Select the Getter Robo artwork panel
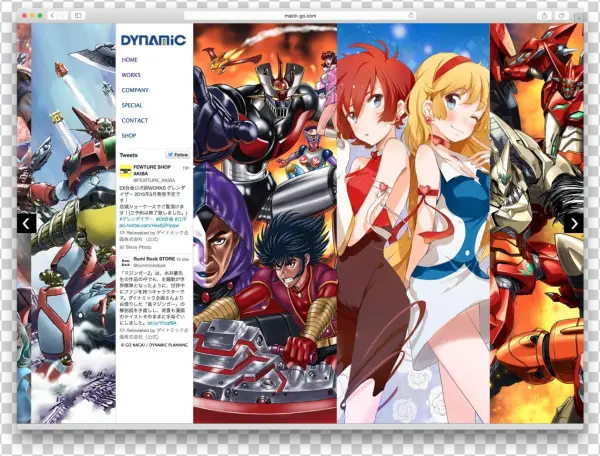This screenshot has width=600, height=456. [73, 223]
